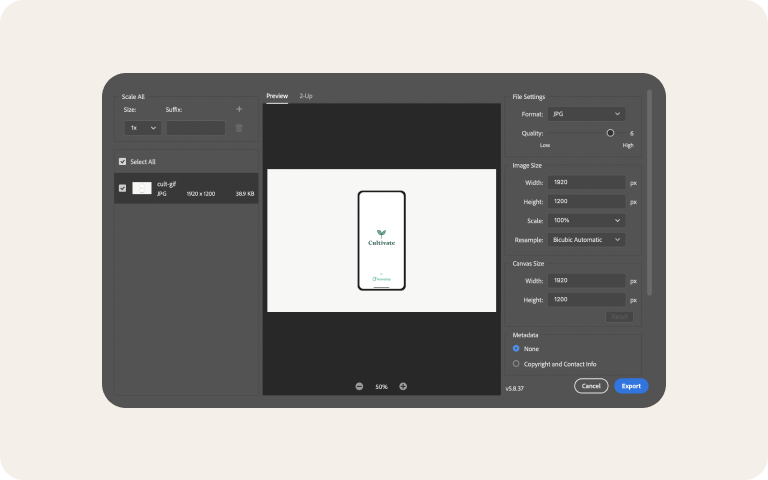Click the Cancel button
Image resolution: width=768 pixels, height=480 pixels.
point(591,386)
